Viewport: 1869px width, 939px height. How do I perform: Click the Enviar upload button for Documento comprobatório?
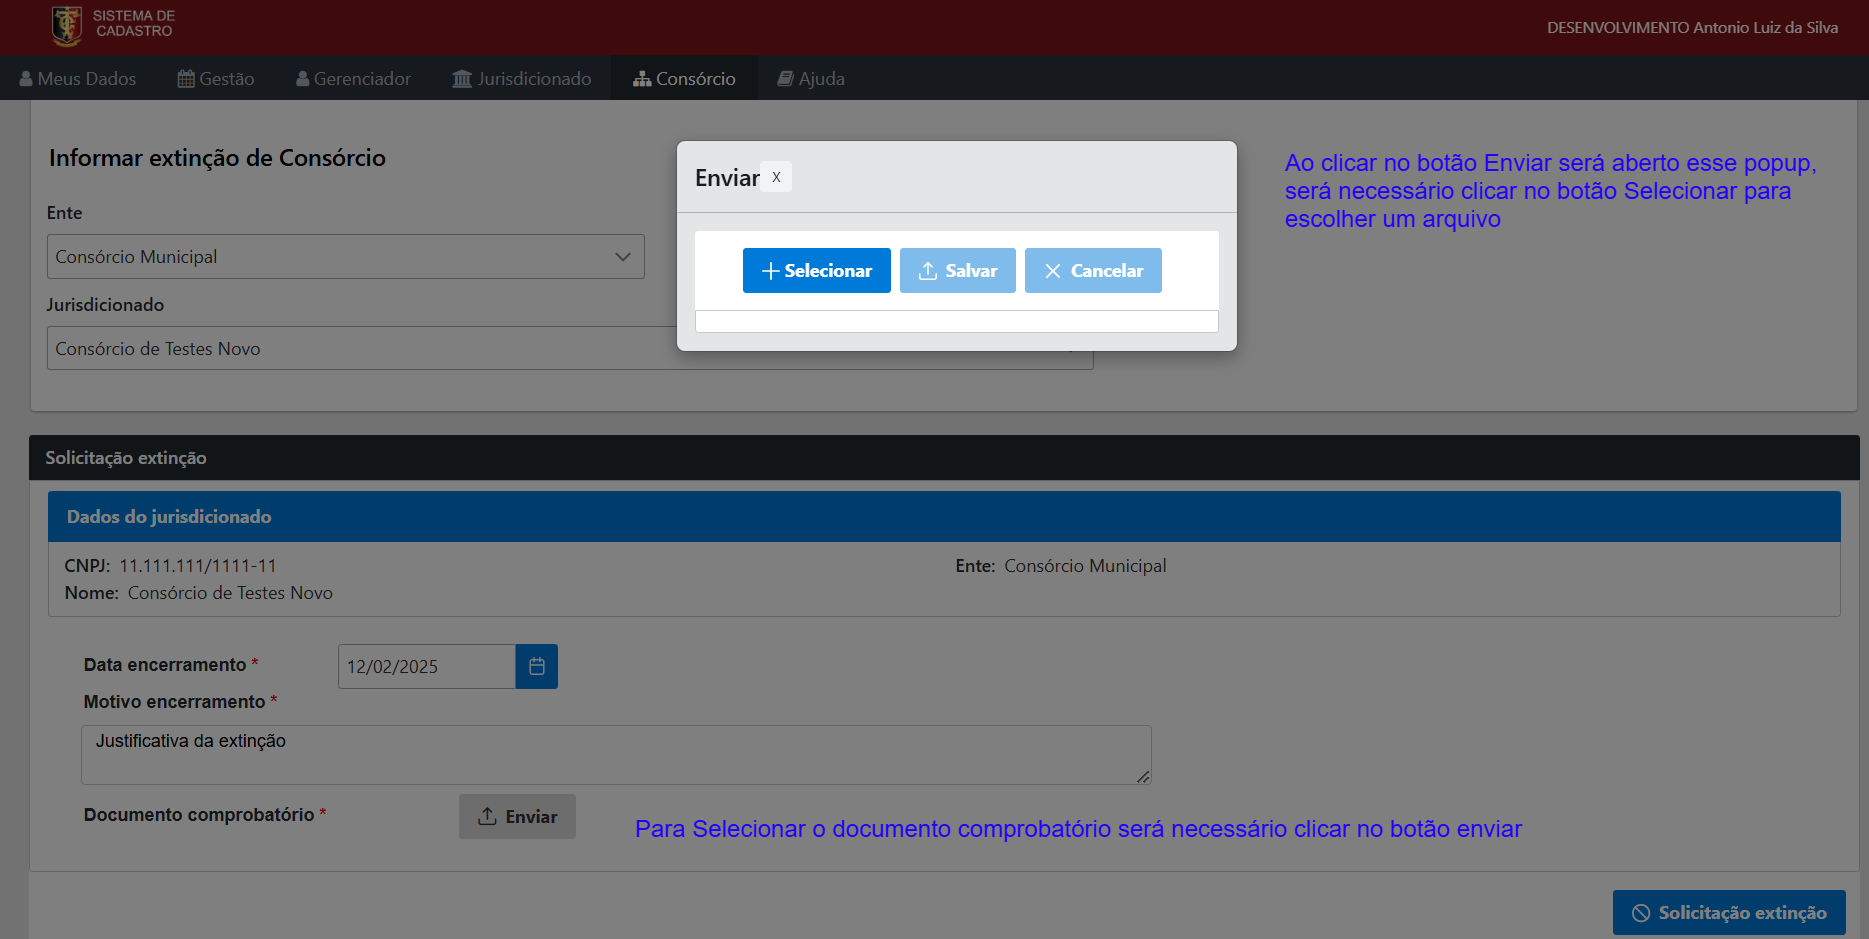(517, 816)
